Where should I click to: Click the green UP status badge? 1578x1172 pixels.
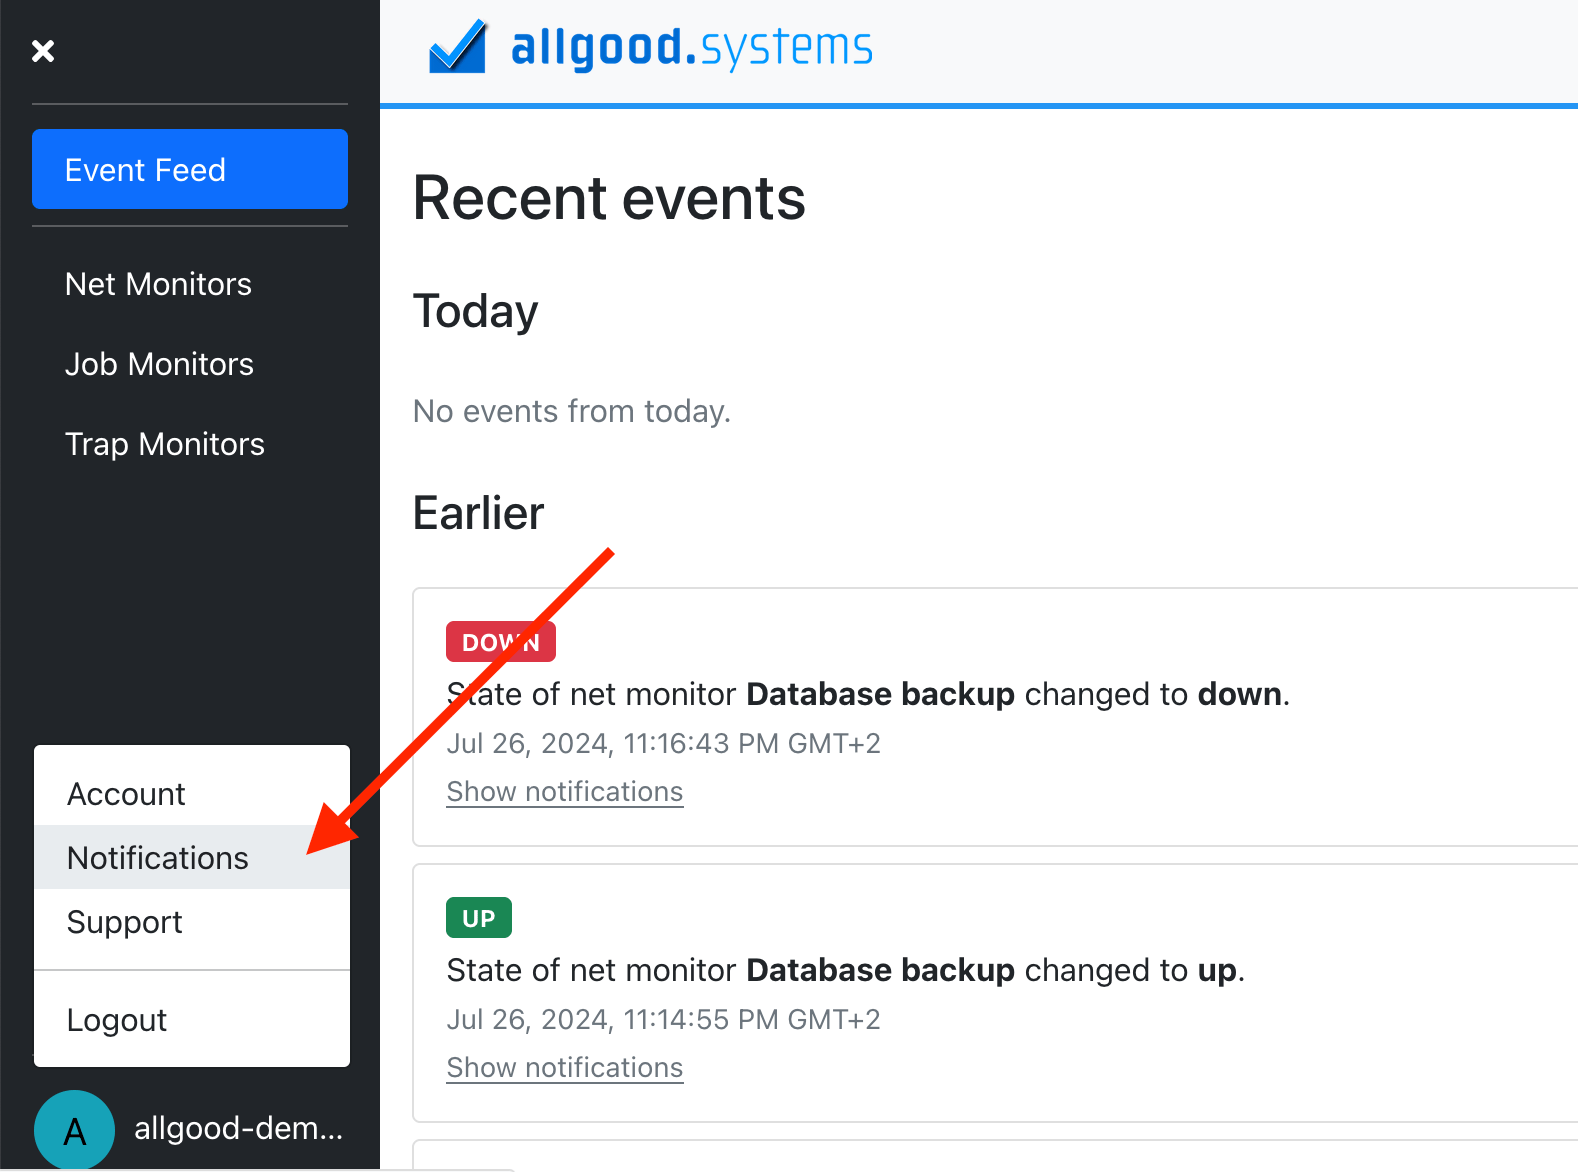point(478,917)
